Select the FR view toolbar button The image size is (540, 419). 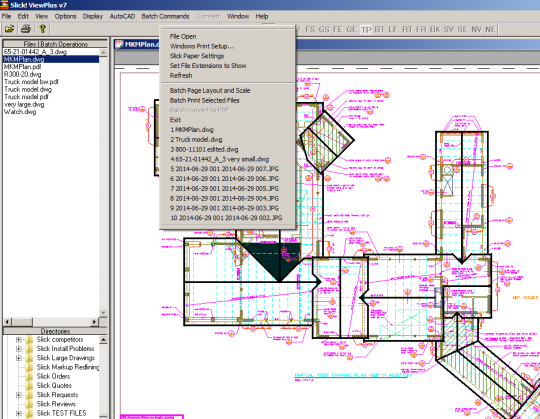point(421,30)
